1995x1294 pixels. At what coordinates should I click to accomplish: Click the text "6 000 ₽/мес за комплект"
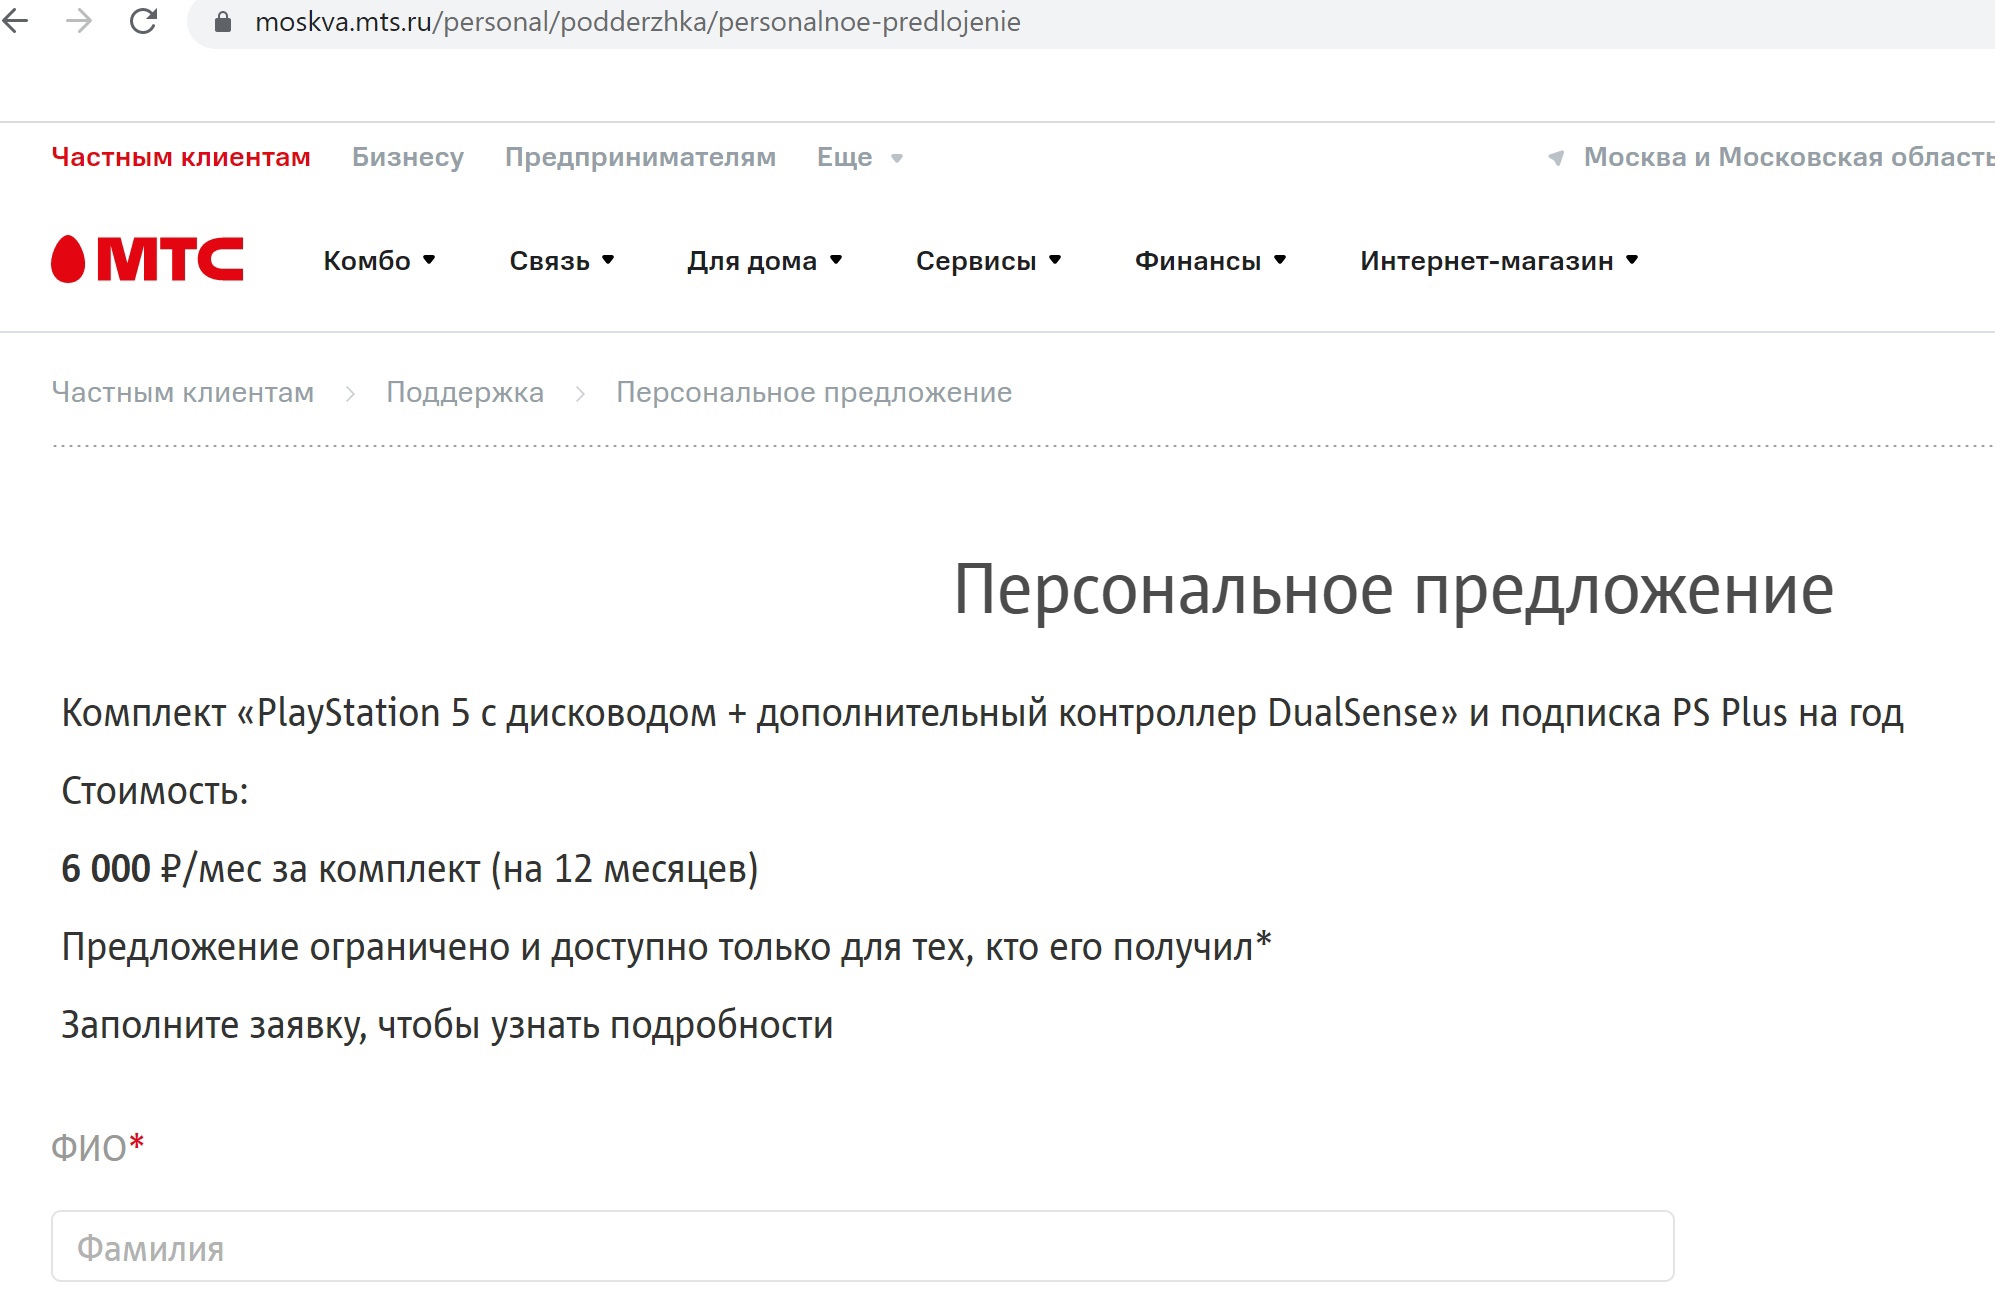click(270, 868)
